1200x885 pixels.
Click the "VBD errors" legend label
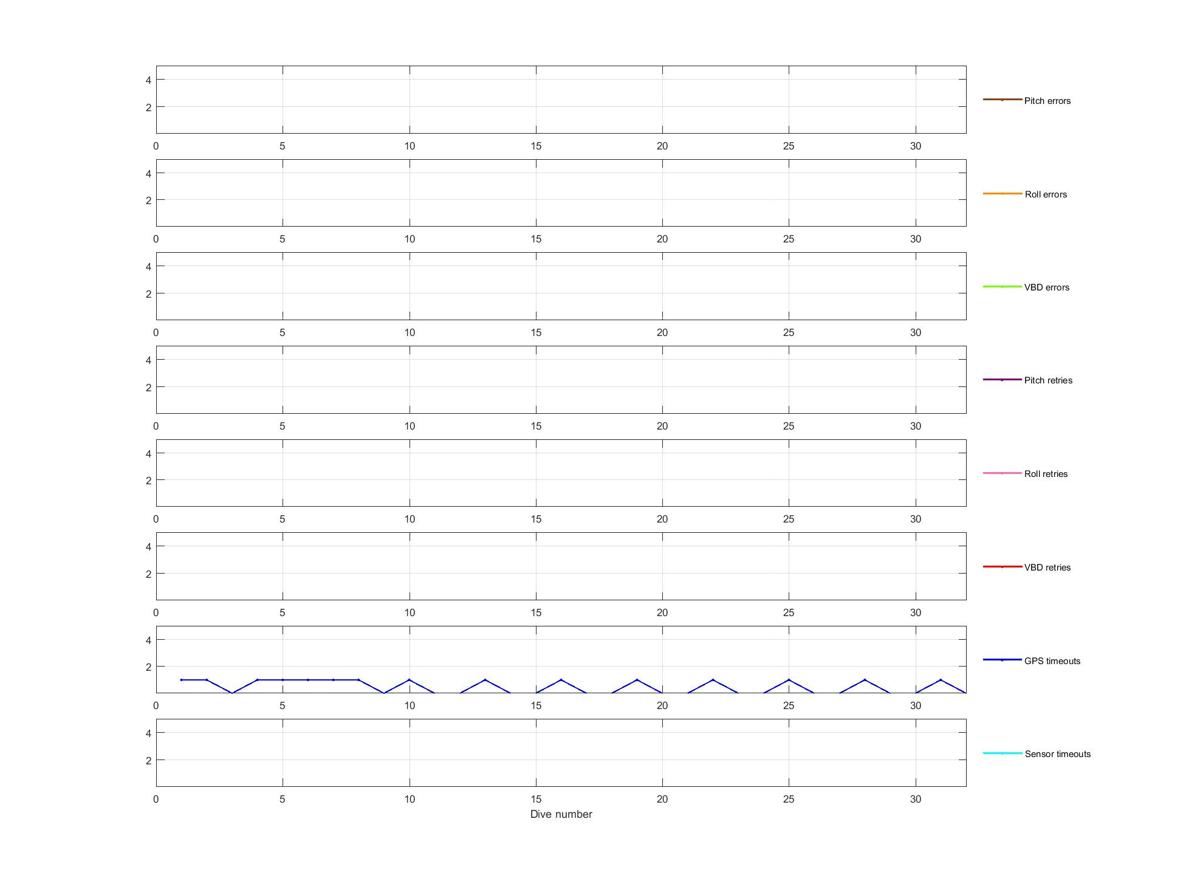(x=1047, y=287)
